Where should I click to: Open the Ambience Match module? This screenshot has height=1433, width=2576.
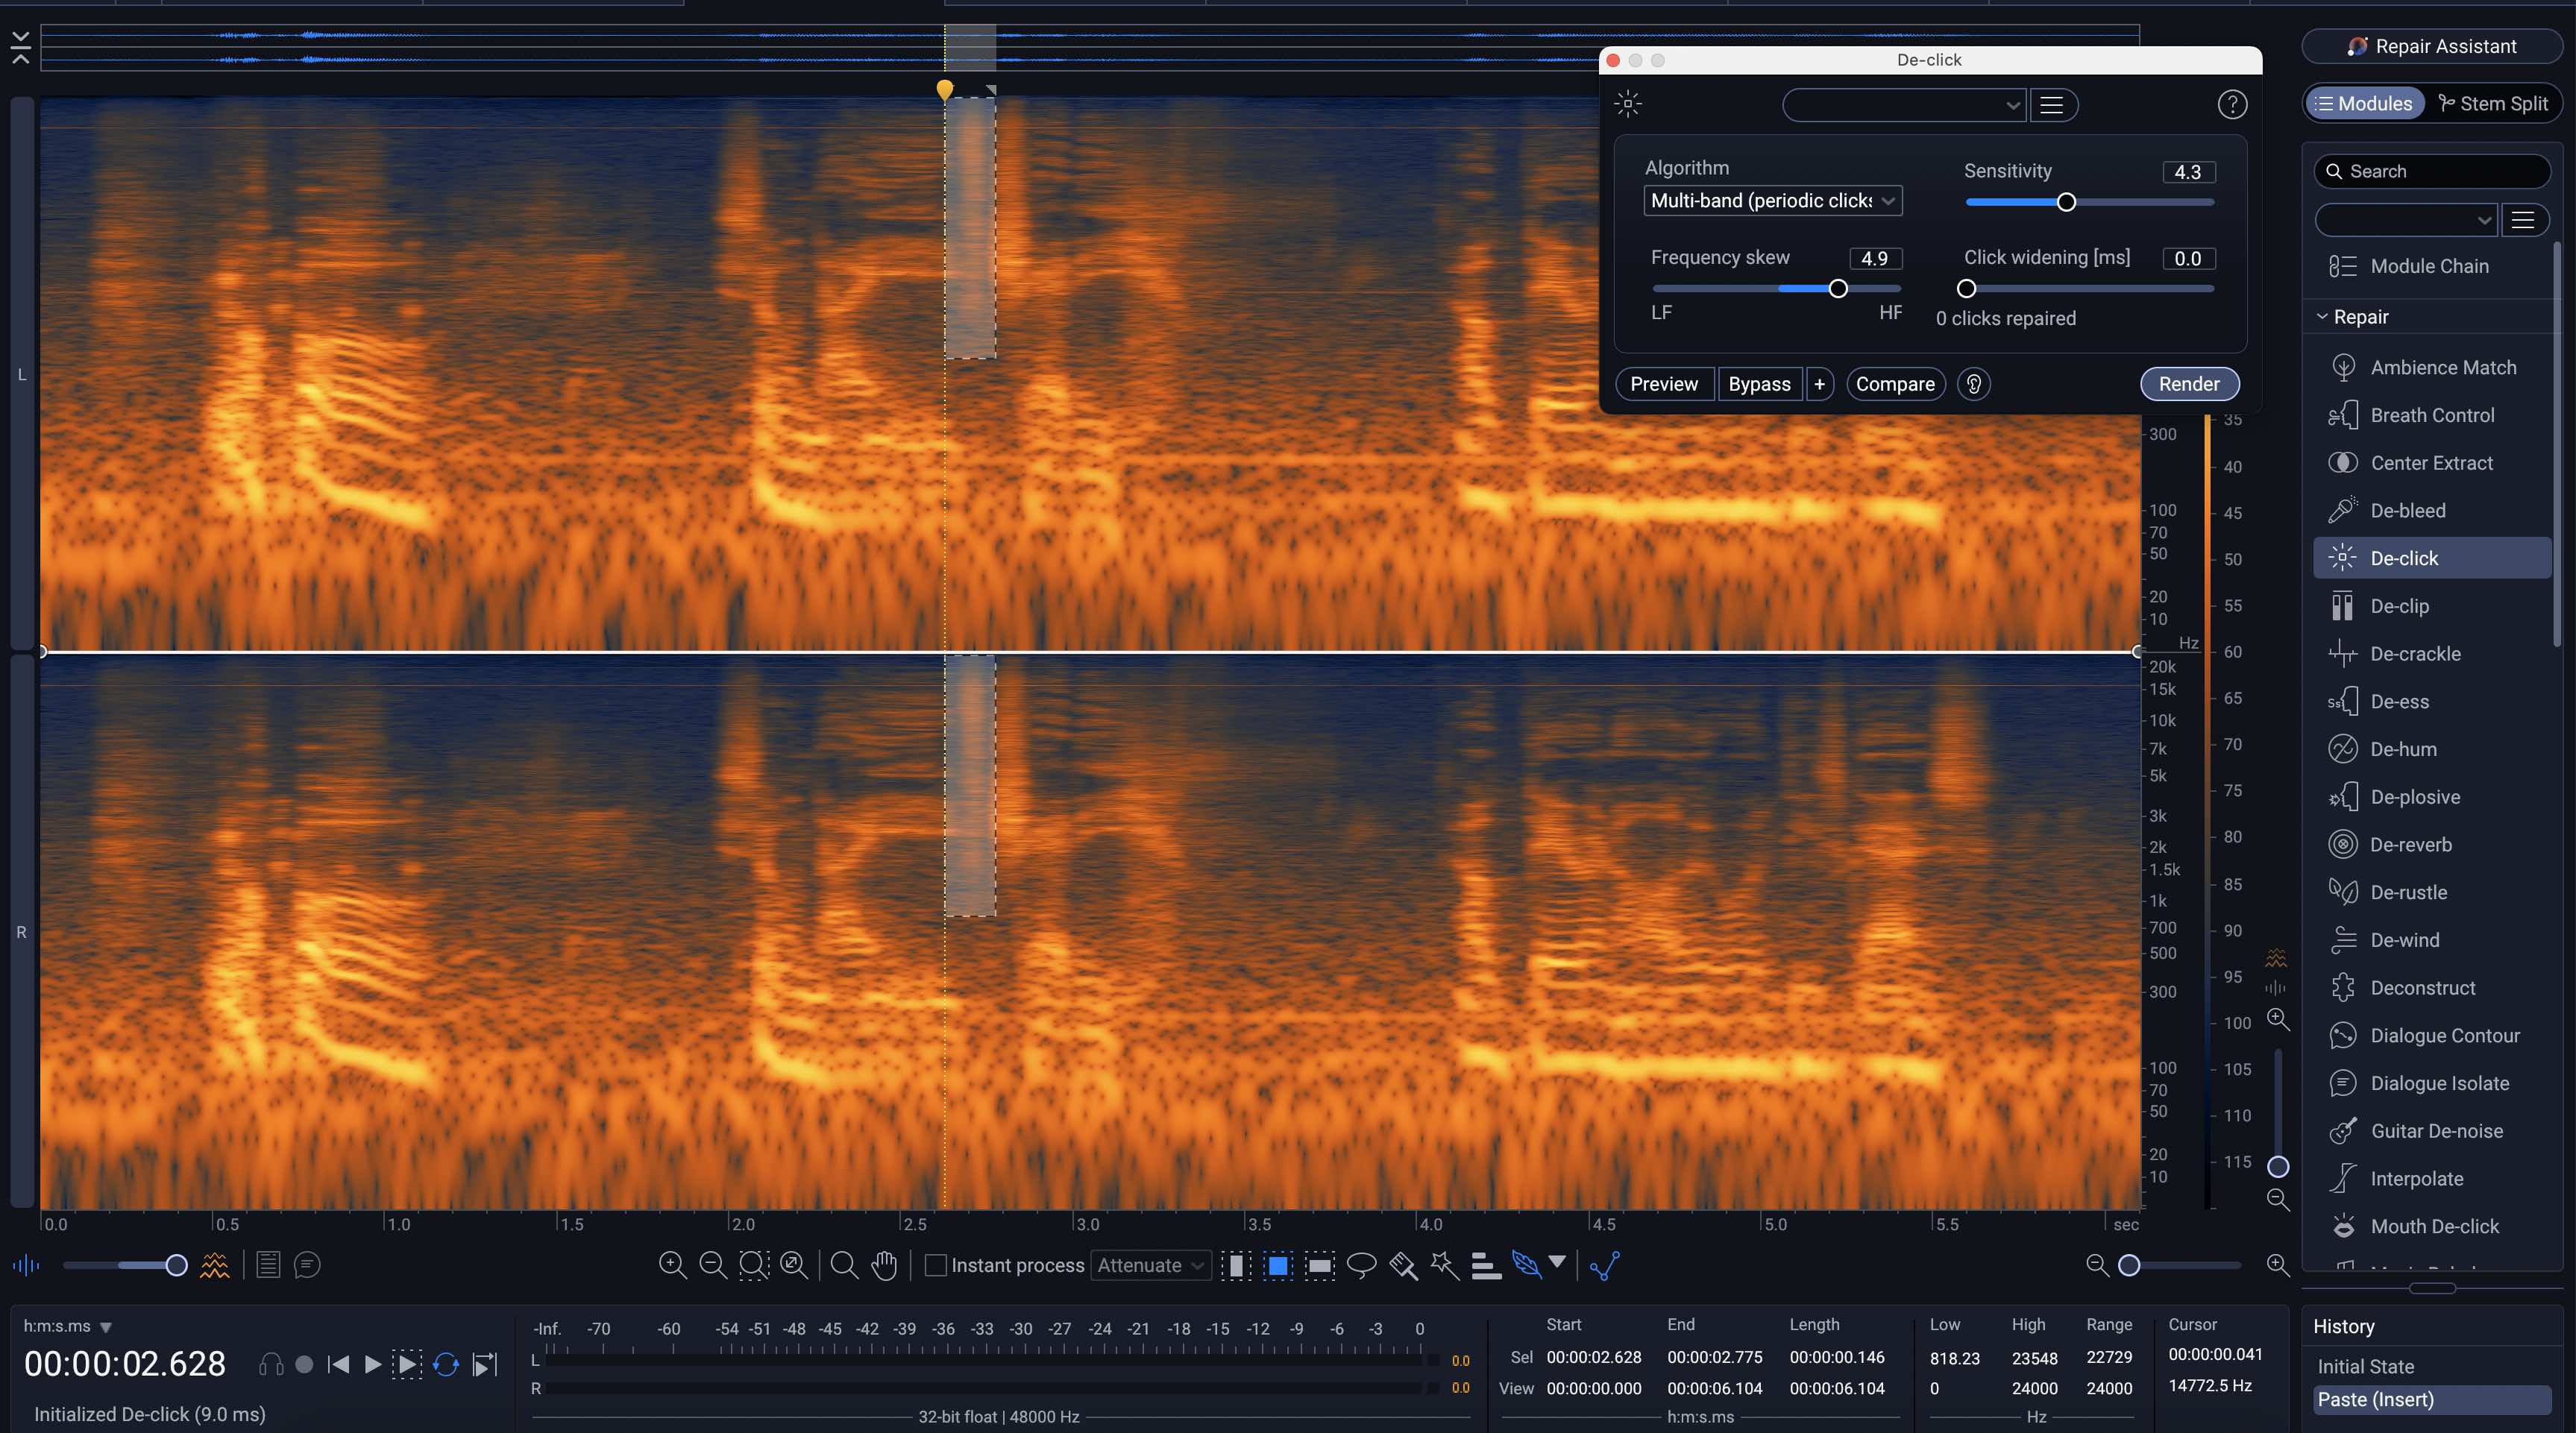[x=2432, y=367]
